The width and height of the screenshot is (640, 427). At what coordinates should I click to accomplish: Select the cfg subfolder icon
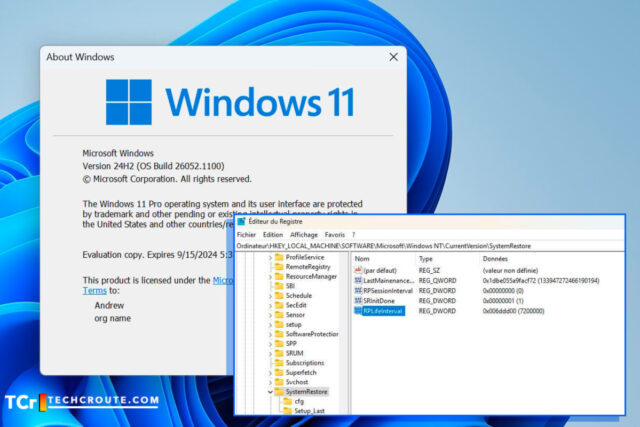coord(288,401)
